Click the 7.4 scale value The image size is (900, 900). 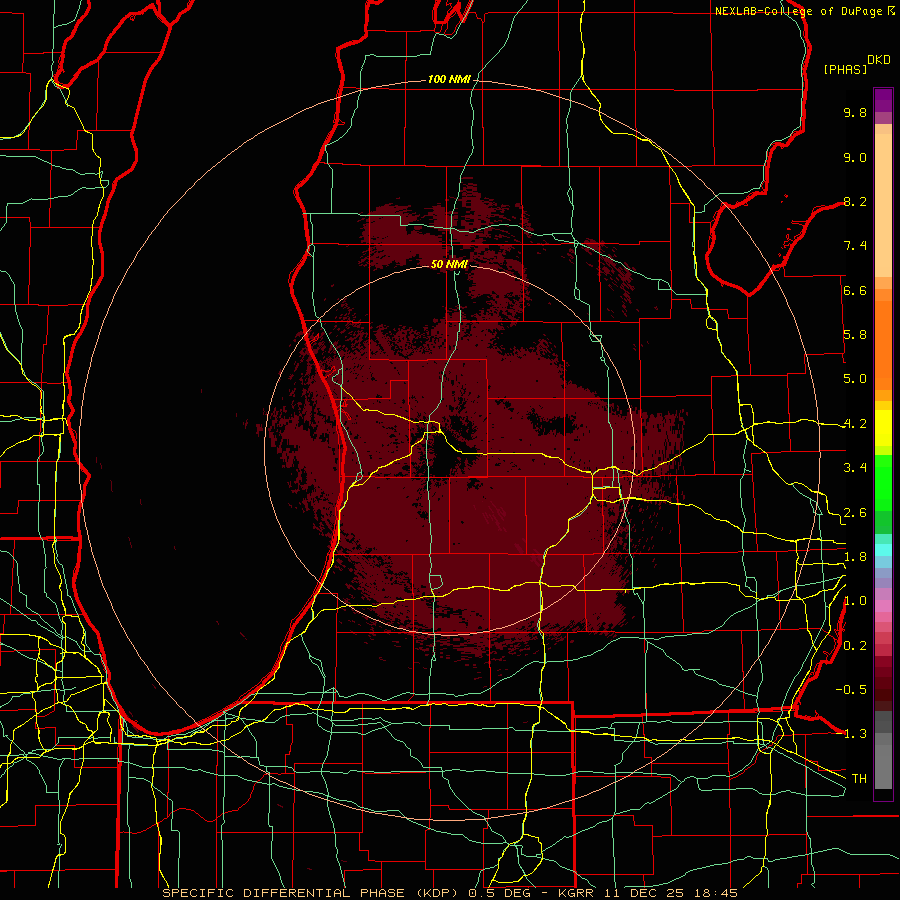pos(855,246)
